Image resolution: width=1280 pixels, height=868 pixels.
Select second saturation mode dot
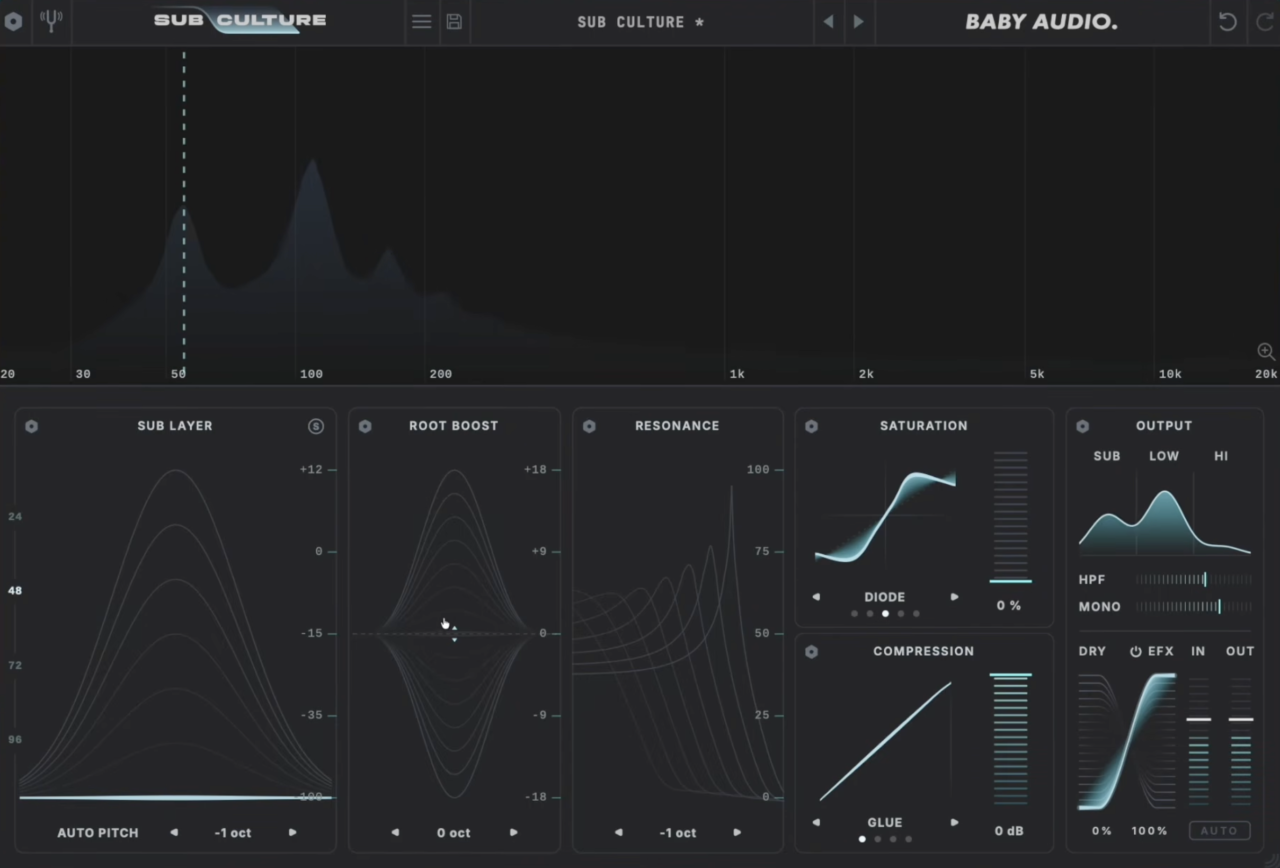(x=870, y=614)
